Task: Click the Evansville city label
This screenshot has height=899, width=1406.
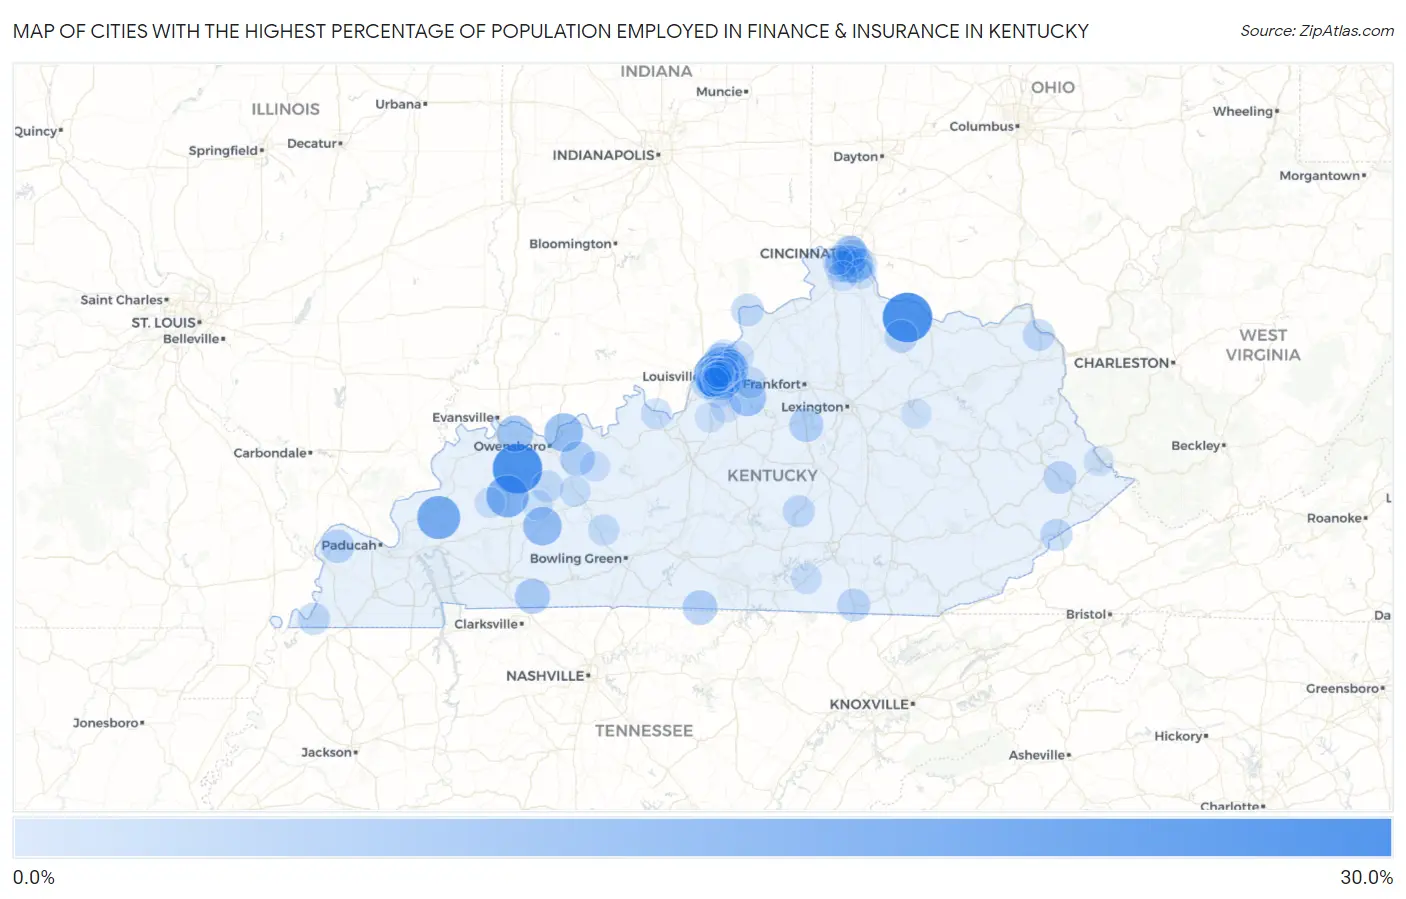Action: point(465,417)
